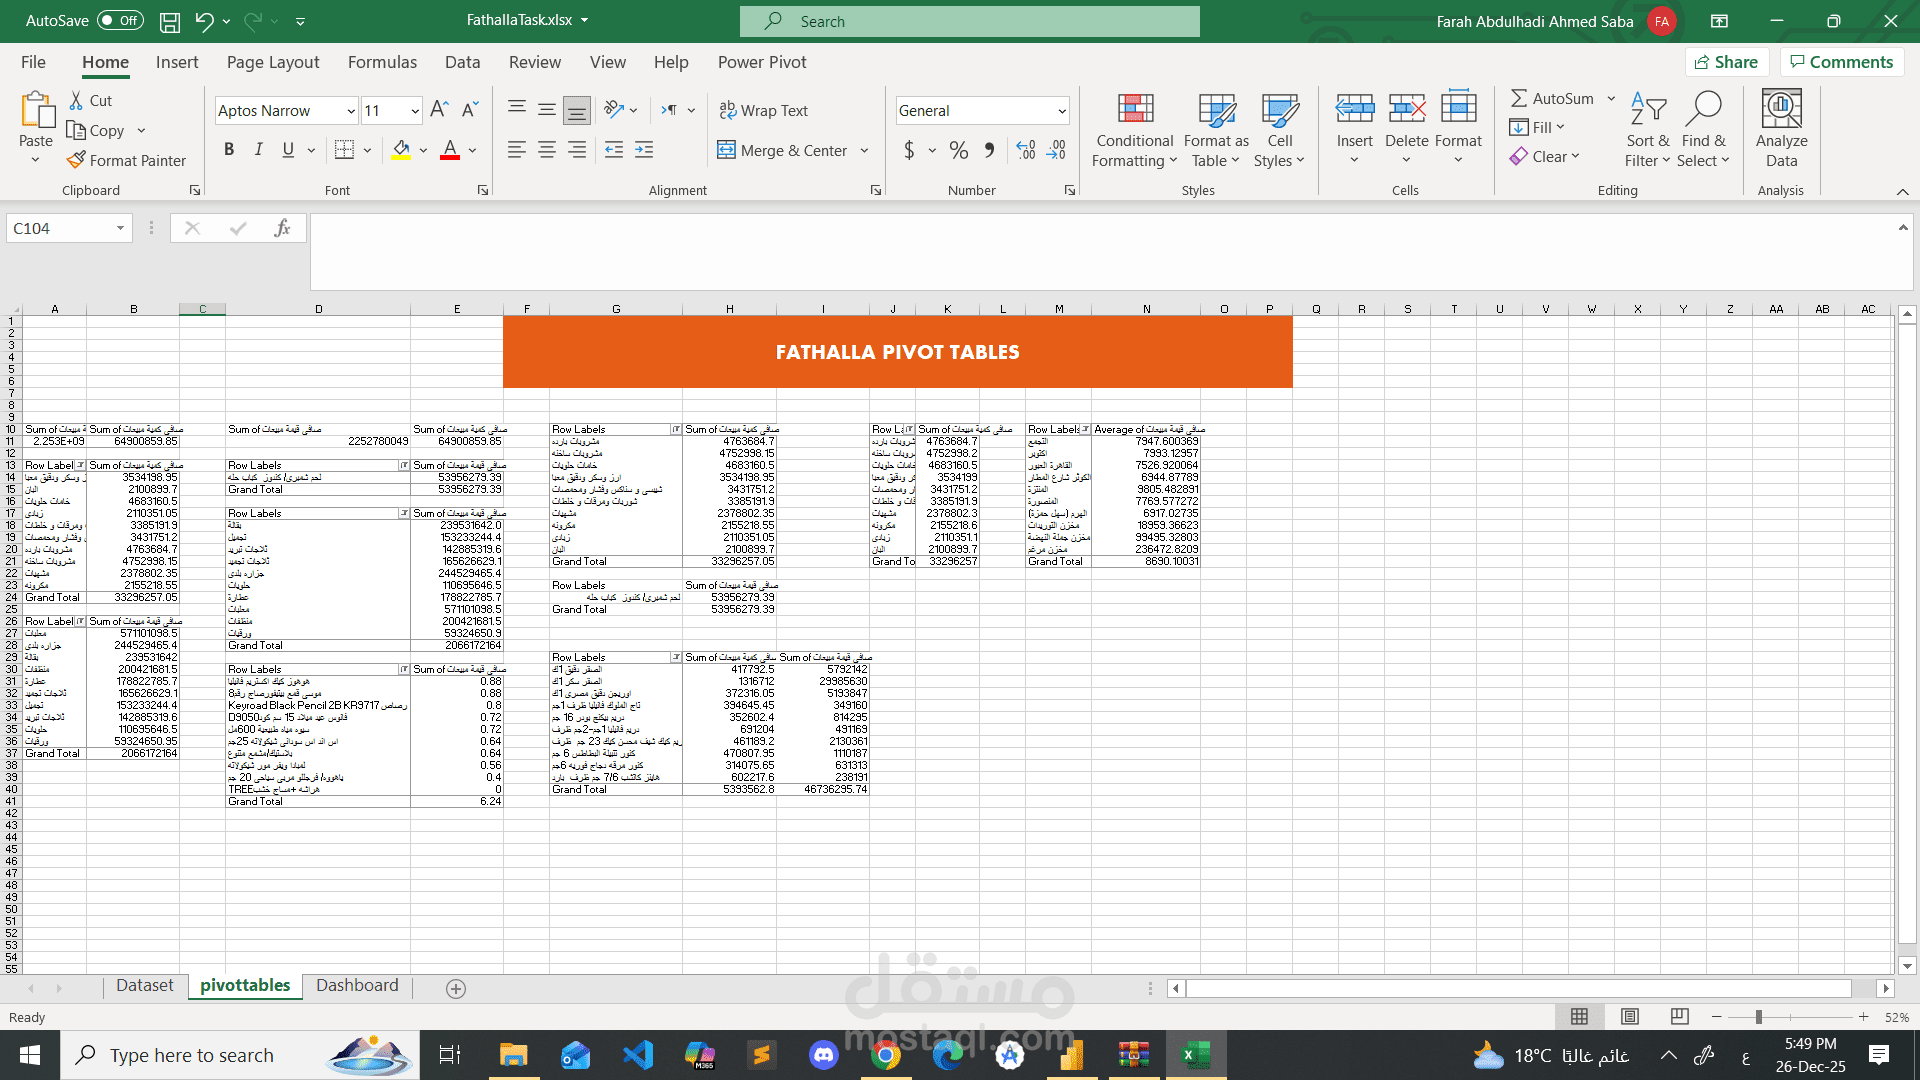
Task: Switch to the Dashboard sheet tab
Action: point(357,985)
